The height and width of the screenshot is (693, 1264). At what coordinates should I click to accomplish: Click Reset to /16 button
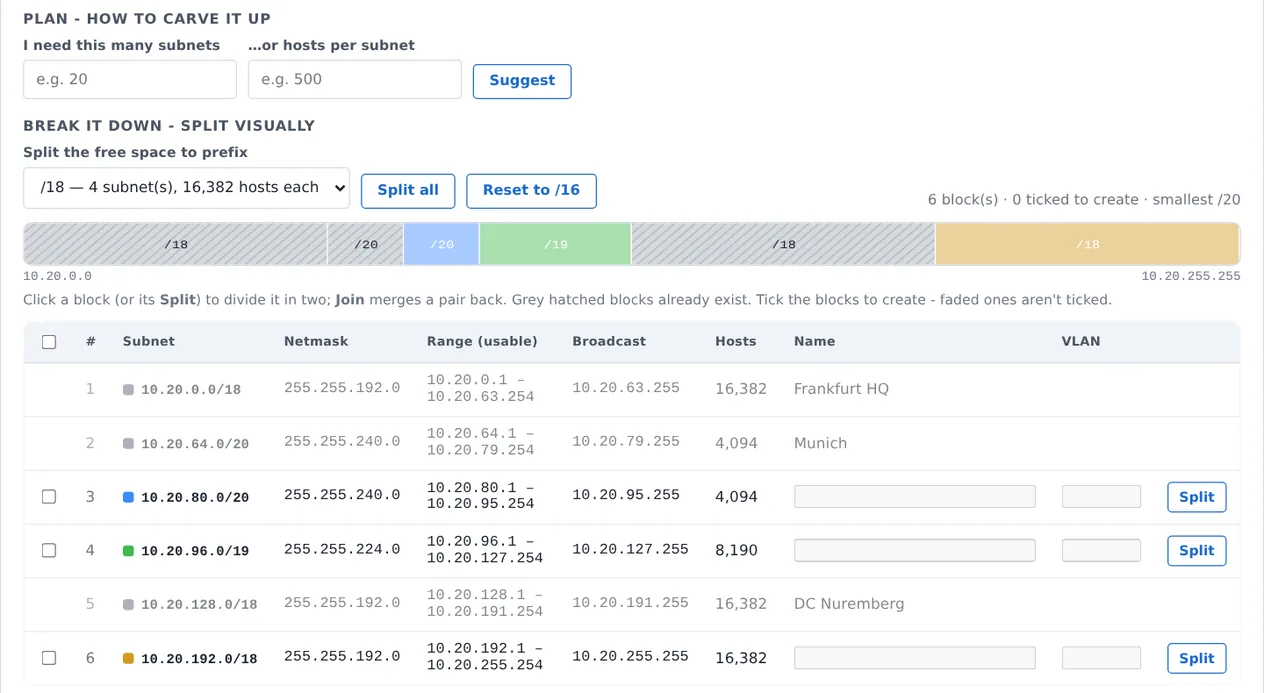pos(531,191)
